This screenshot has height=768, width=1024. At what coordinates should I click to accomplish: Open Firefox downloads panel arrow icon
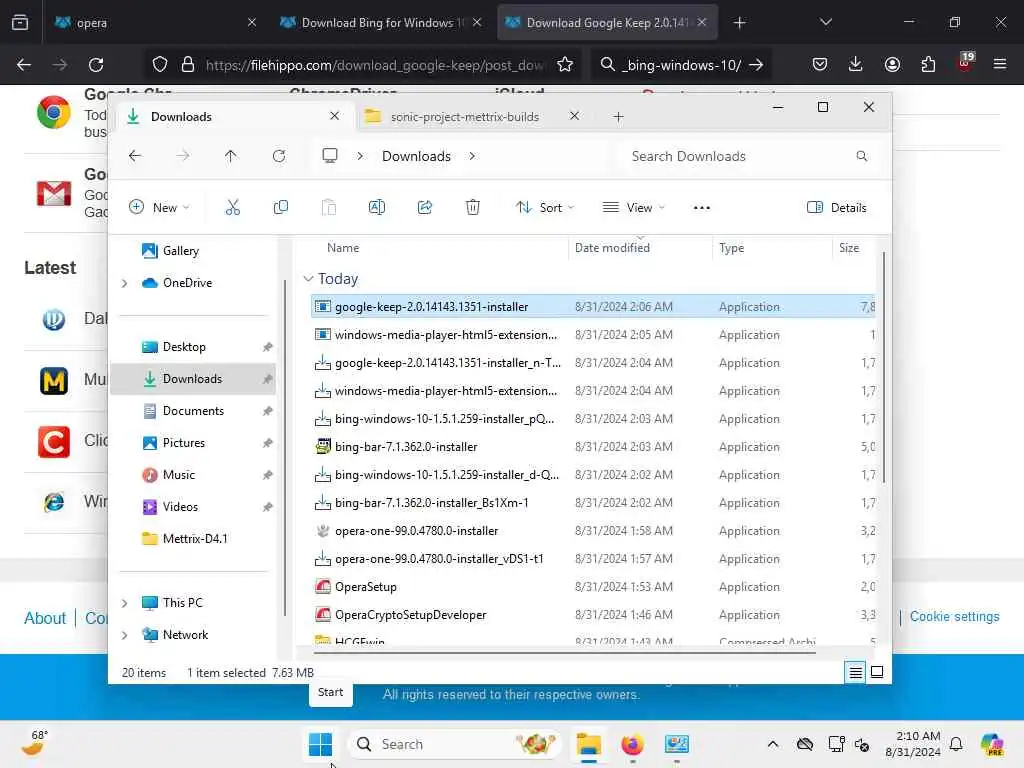click(x=856, y=64)
